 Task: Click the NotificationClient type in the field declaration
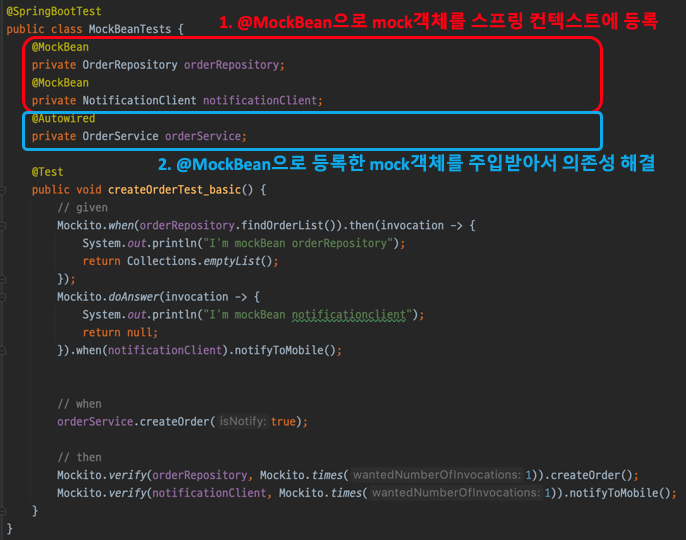(x=140, y=101)
